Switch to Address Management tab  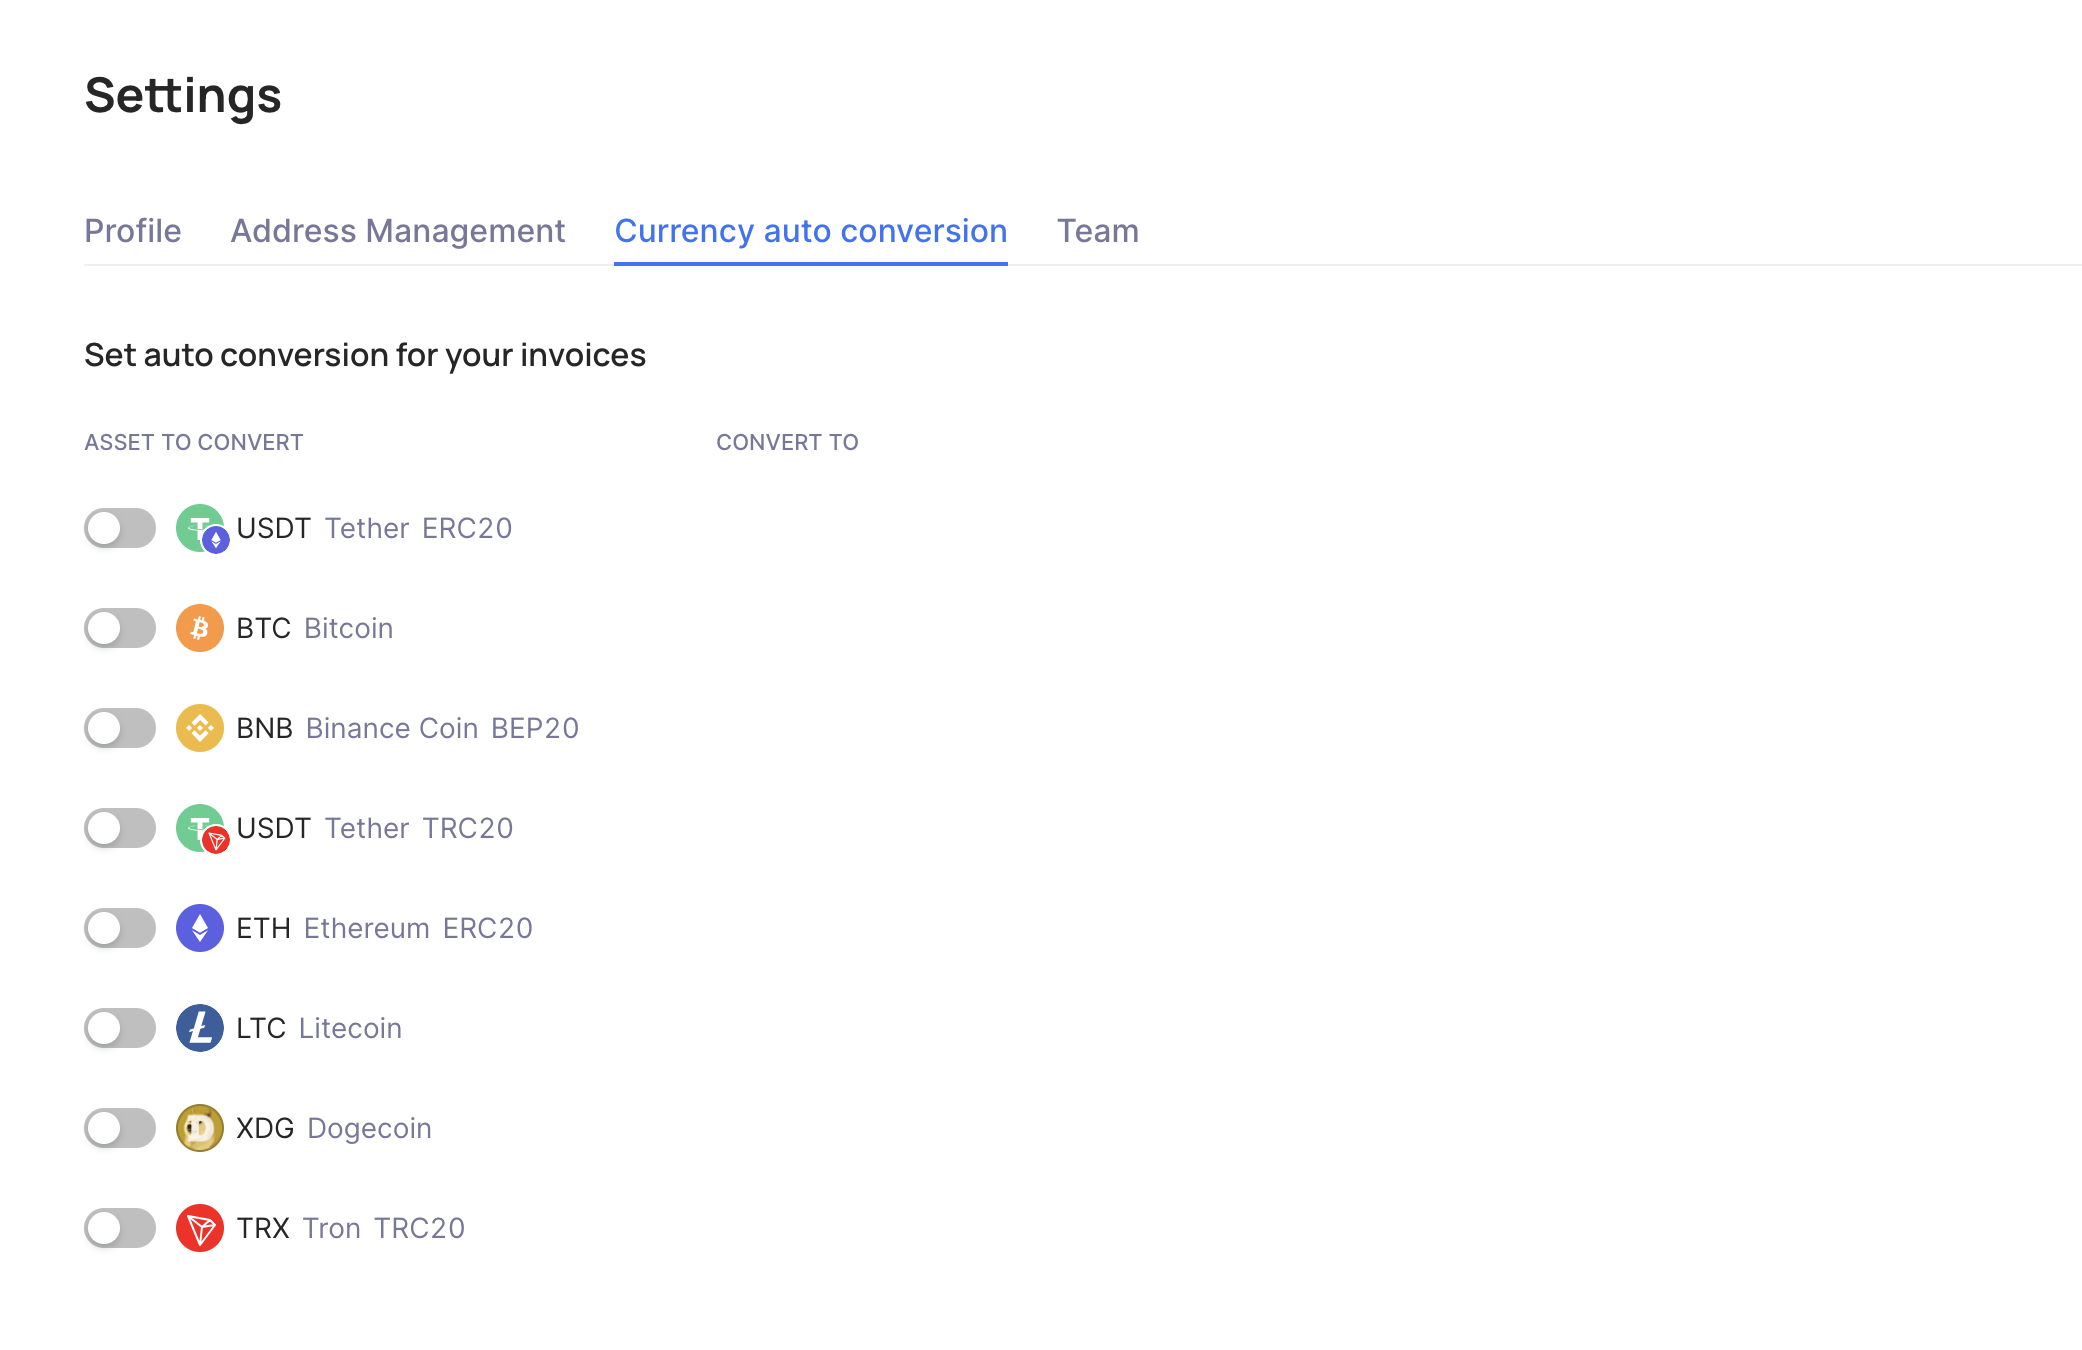point(398,231)
